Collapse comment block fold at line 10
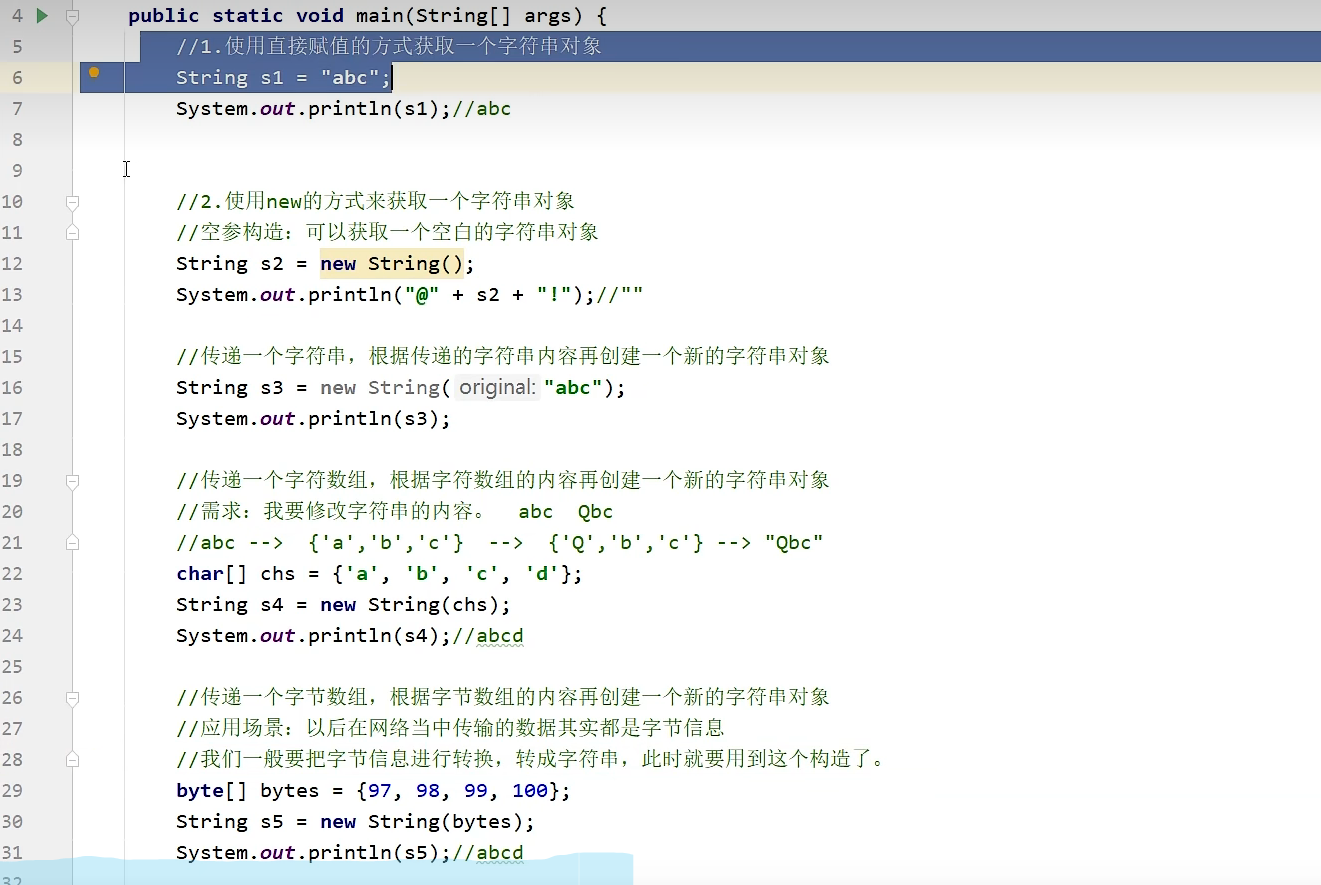This screenshot has height=885, width=1321. pyautogui.click(x=72, y=202)
